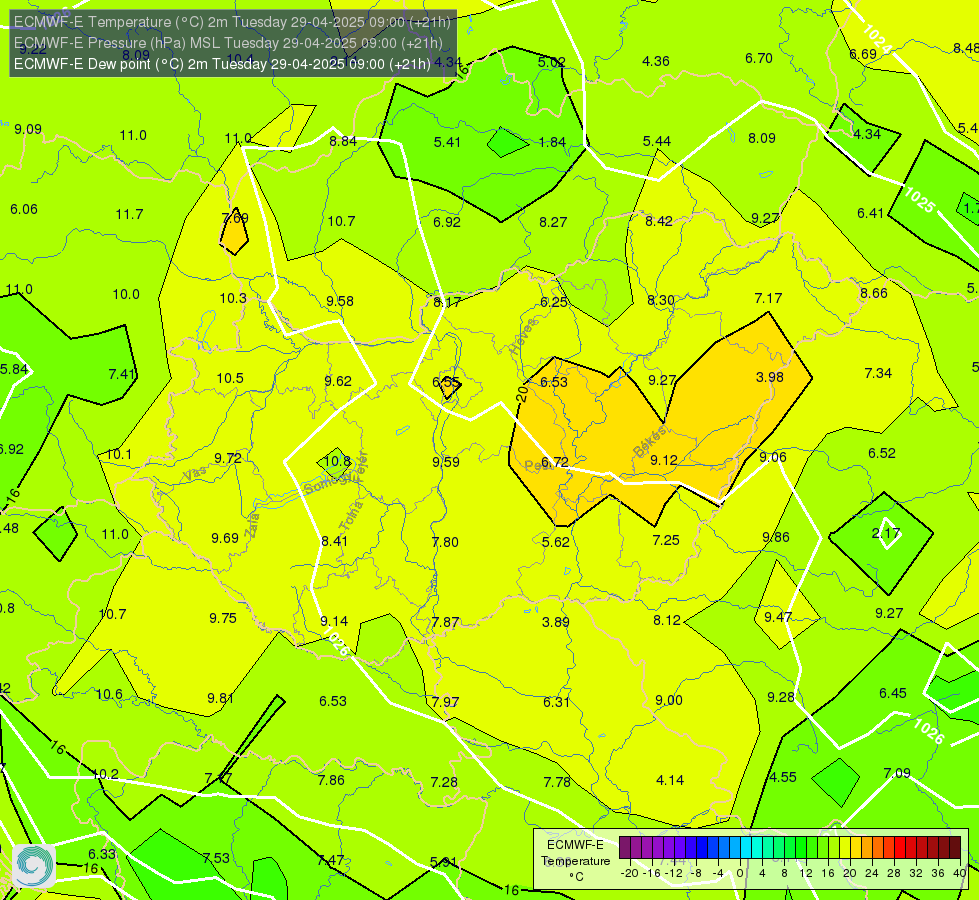Click the dew point value 4.55
The image size is (979, 900).
(x=783, y=778)
